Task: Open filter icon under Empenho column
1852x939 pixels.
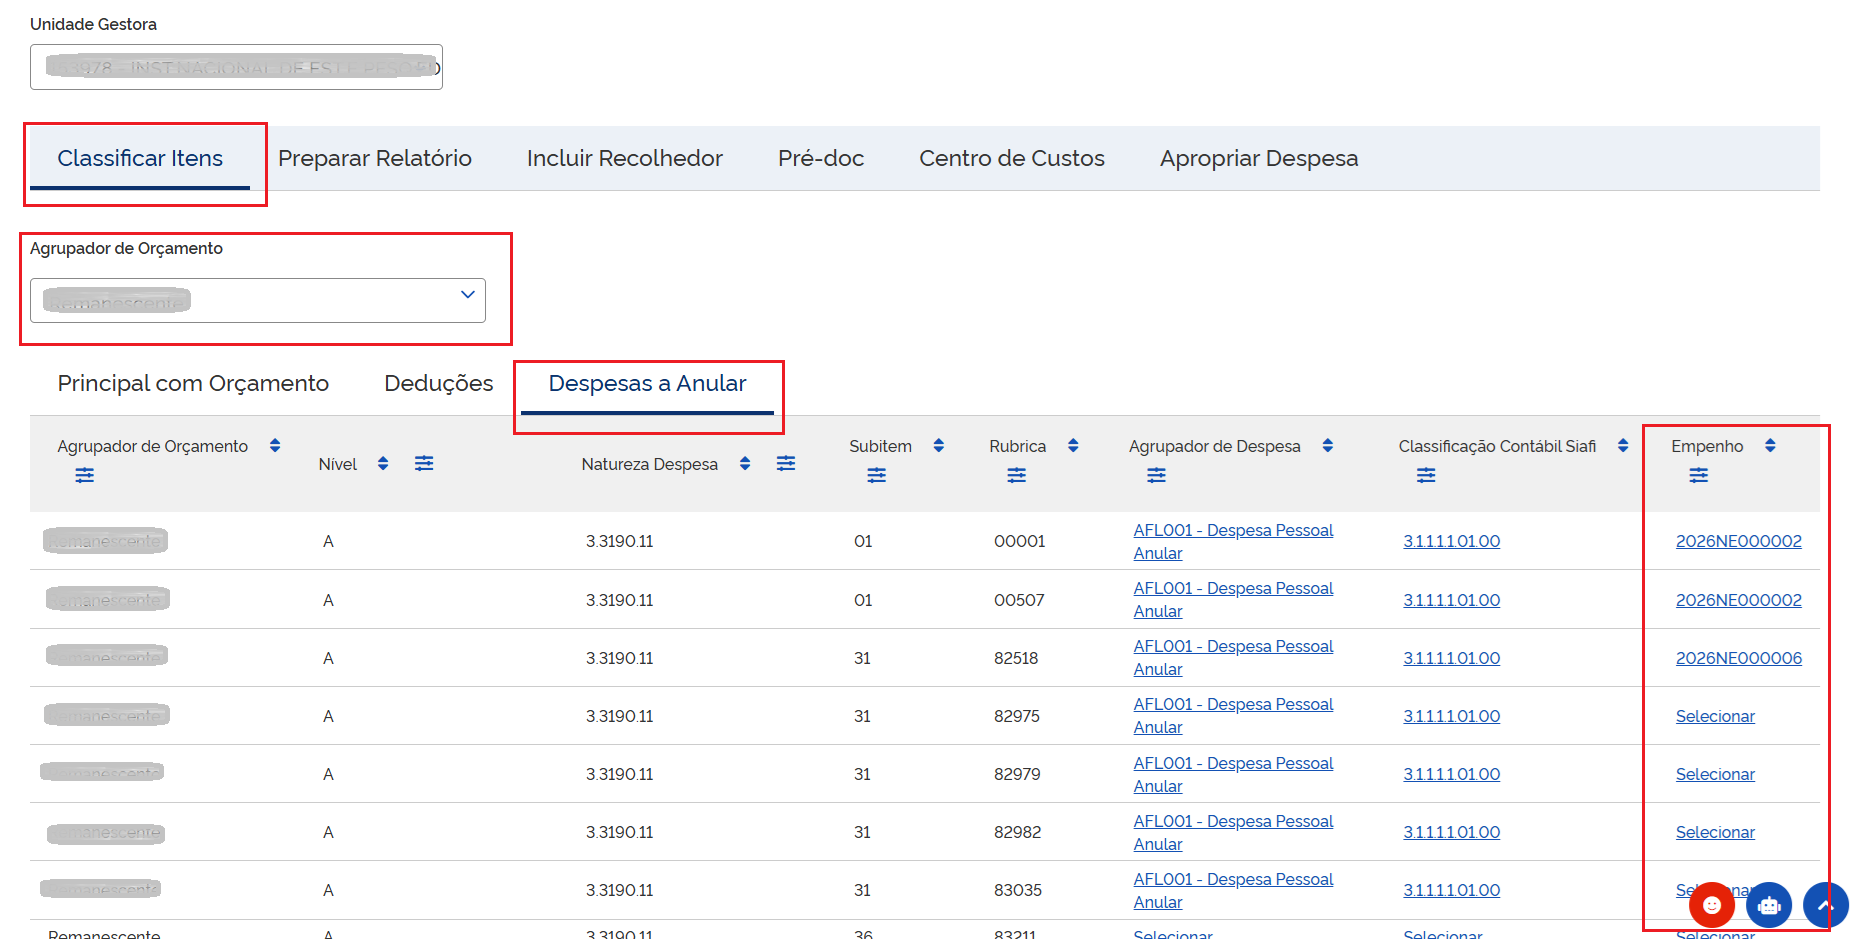Action: point(1698,475)
